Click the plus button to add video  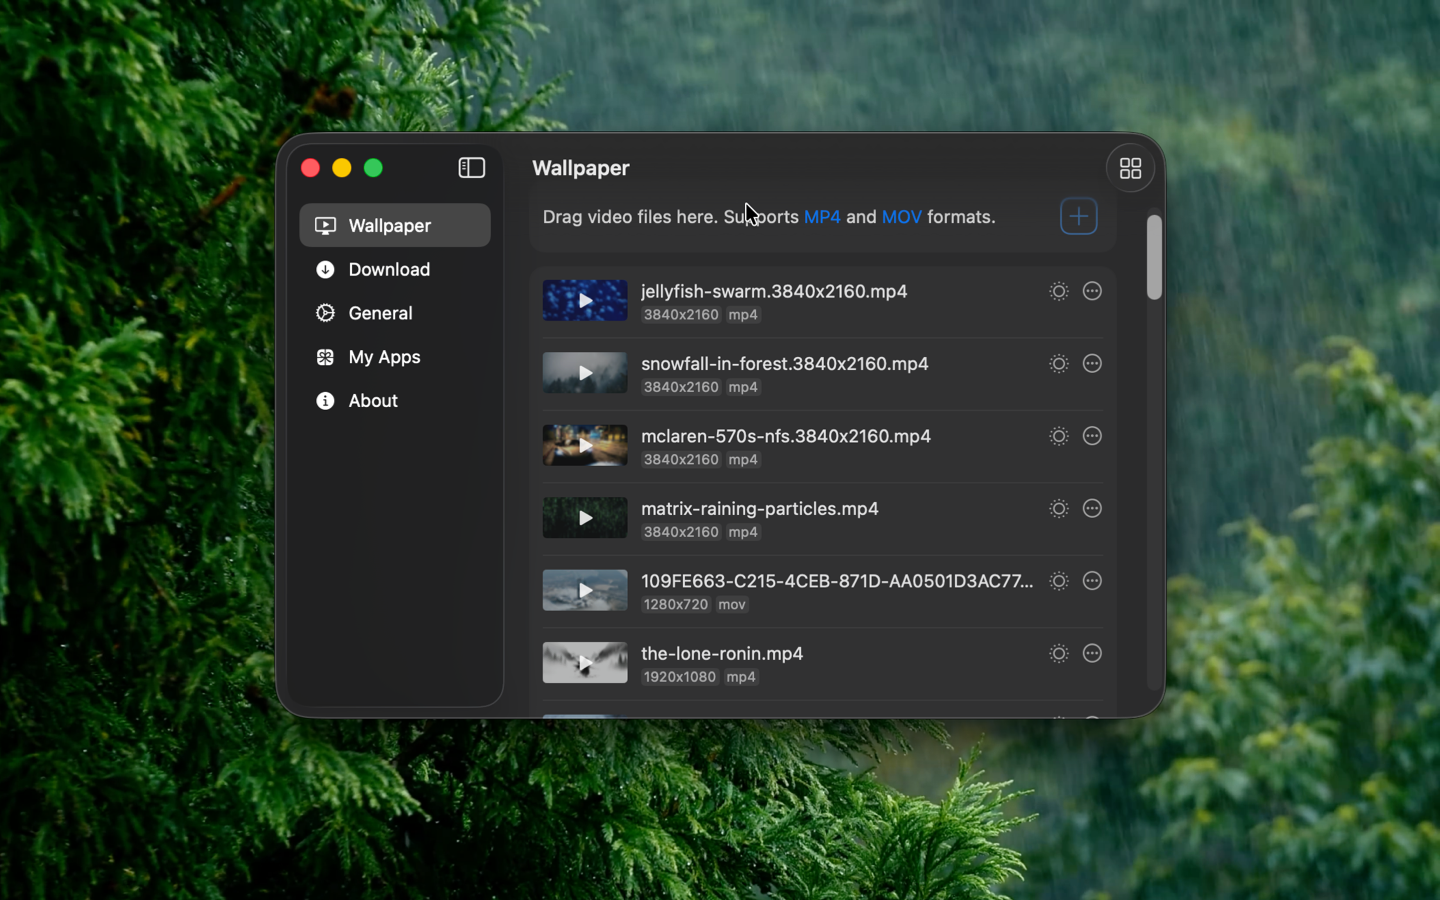point(1078,216)
